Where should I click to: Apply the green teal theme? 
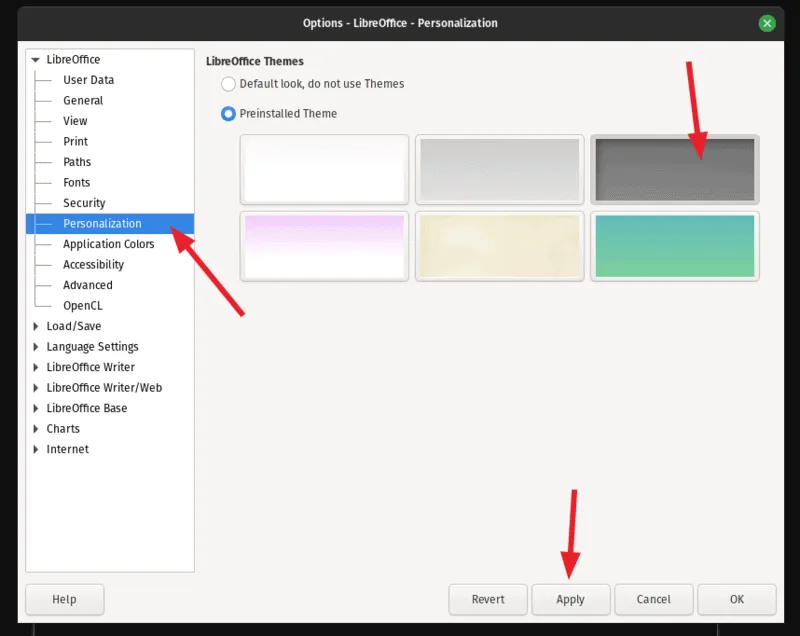coord(674,246)
